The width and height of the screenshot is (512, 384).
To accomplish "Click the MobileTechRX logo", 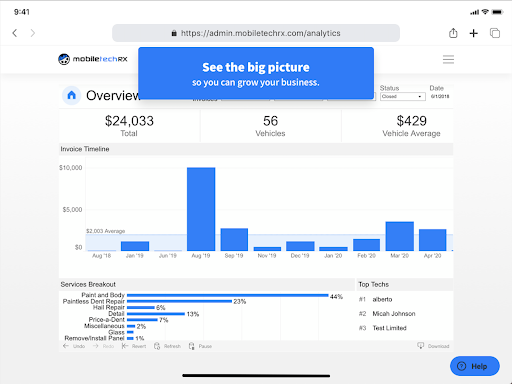I will 93,59.
